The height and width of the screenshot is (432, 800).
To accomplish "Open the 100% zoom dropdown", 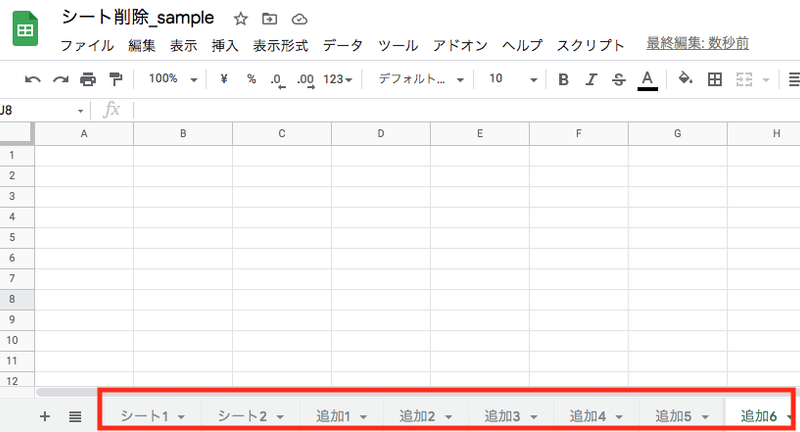I will pyautogui.click(x=173, y=79).
